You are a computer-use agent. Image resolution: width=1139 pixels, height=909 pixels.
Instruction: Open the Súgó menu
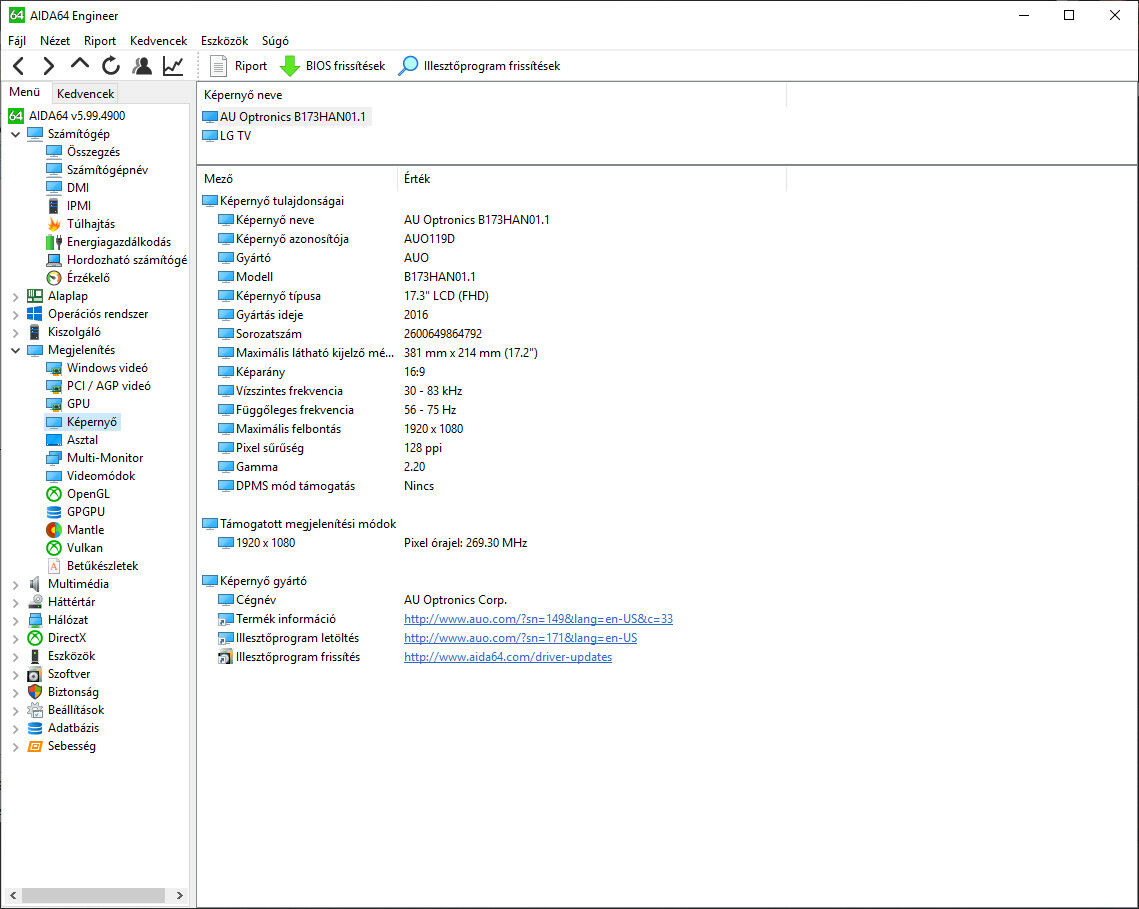[x=275, y=41]
